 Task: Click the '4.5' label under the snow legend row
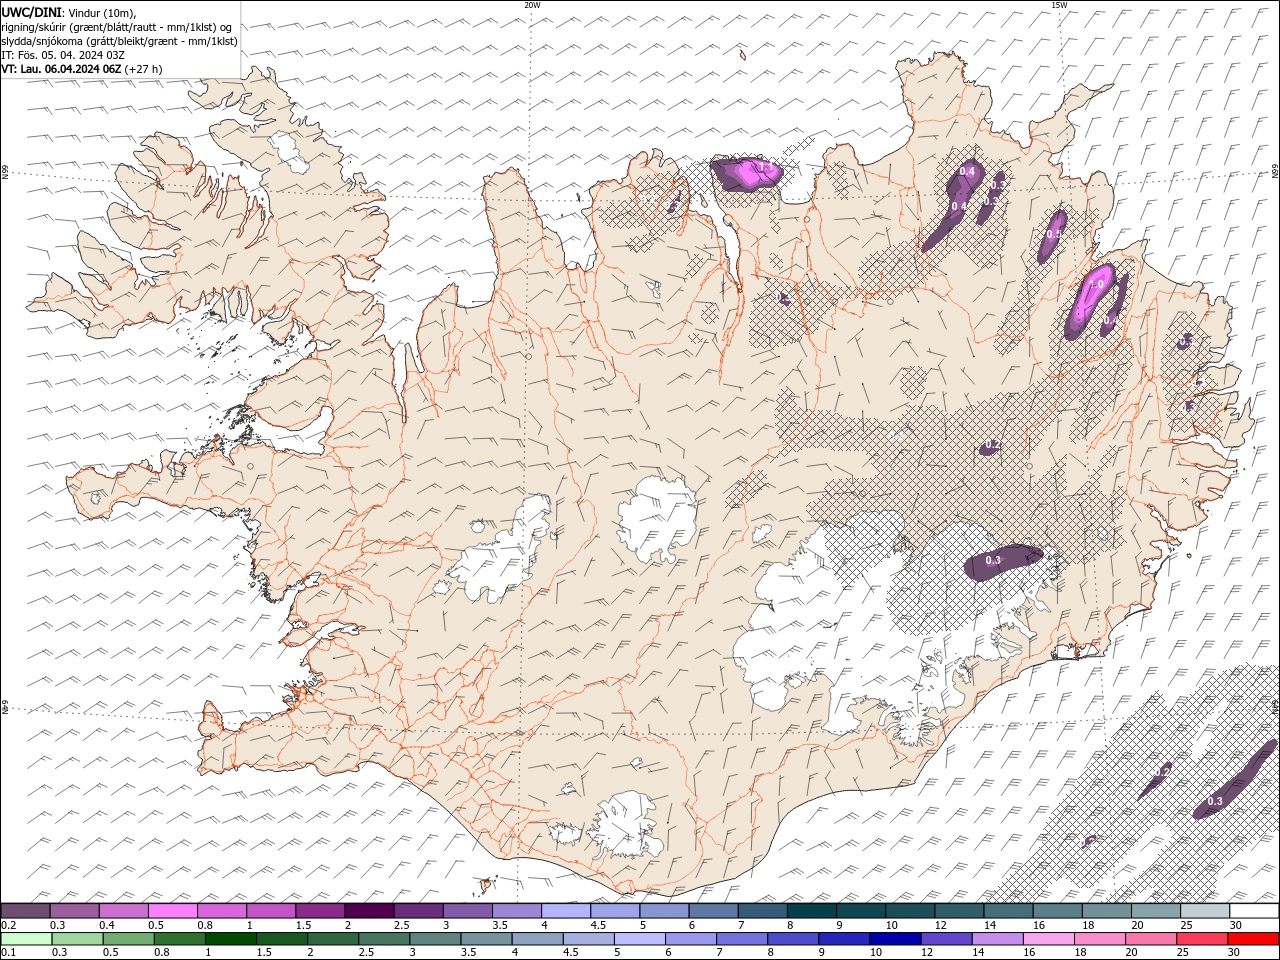click(x=598, y=925)
